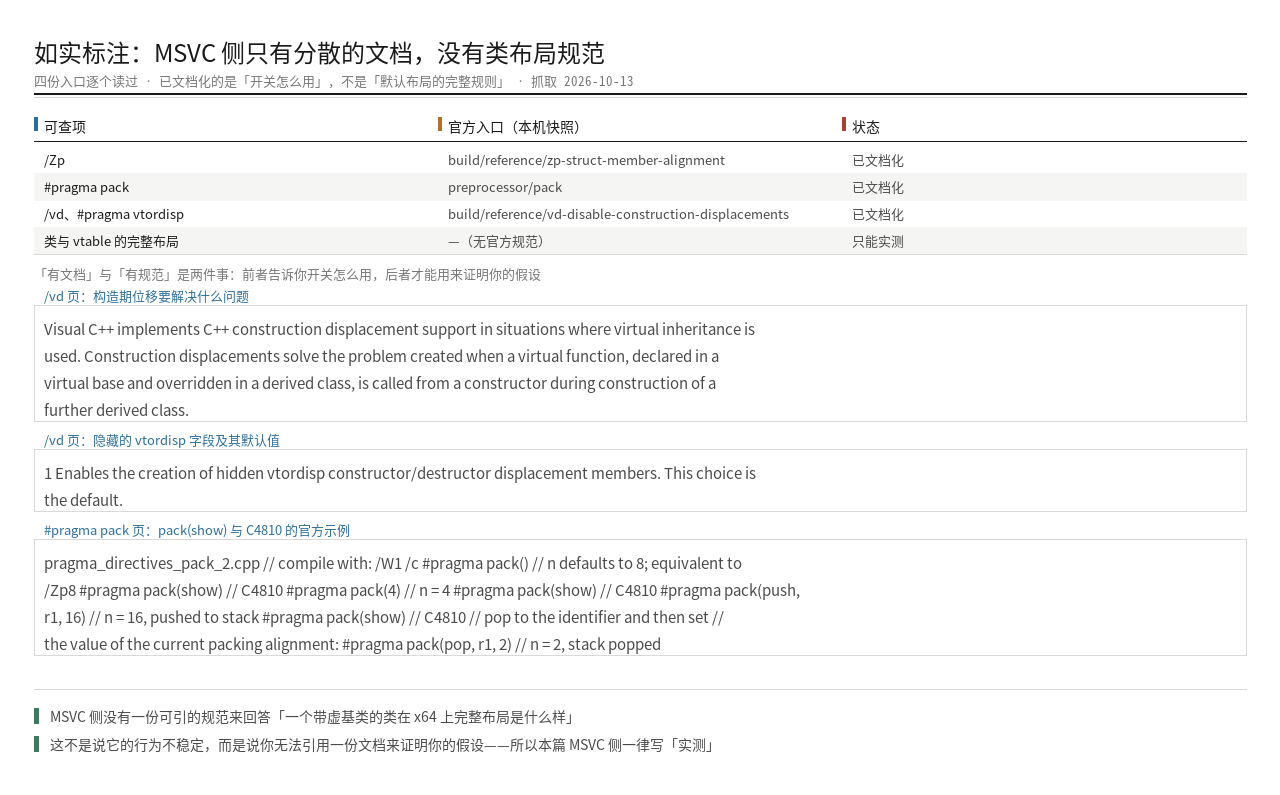Click 已文档化 status in #pragma pack row
This screenshot has width=1280, height=795.
tap(878, 187)
